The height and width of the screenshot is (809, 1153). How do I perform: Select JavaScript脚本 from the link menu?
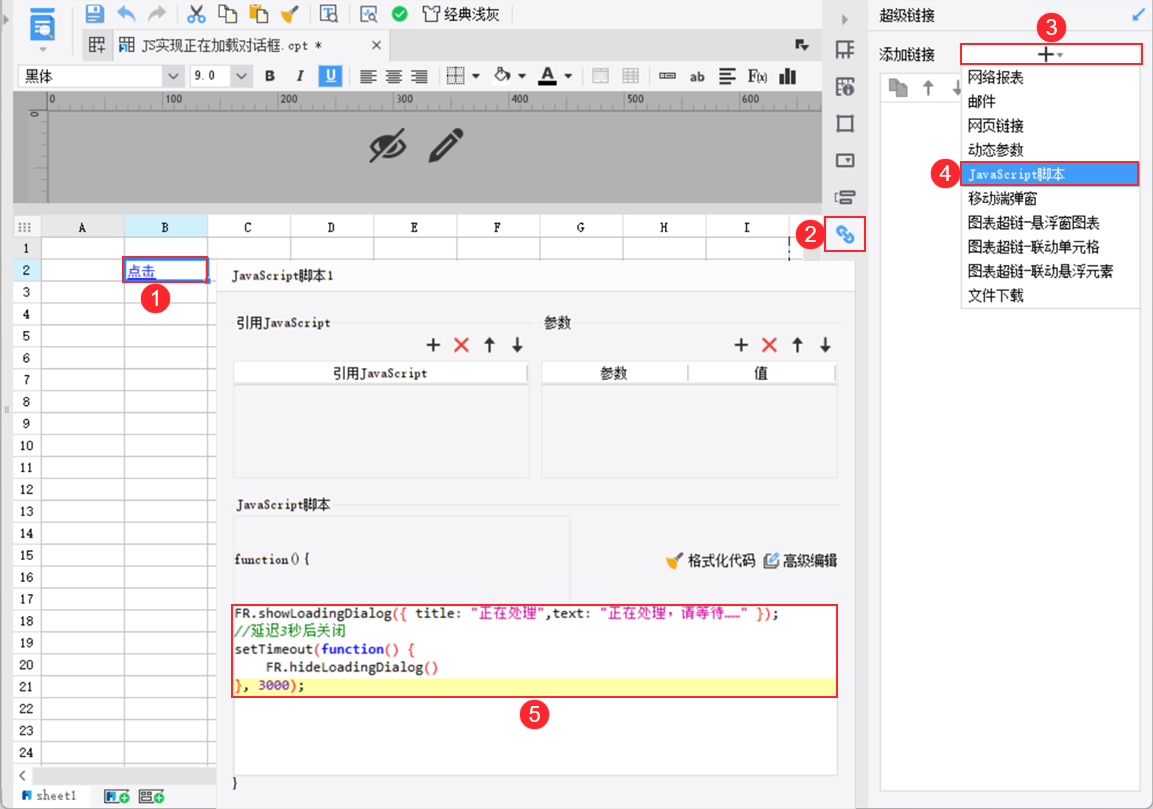point(1050,174)
